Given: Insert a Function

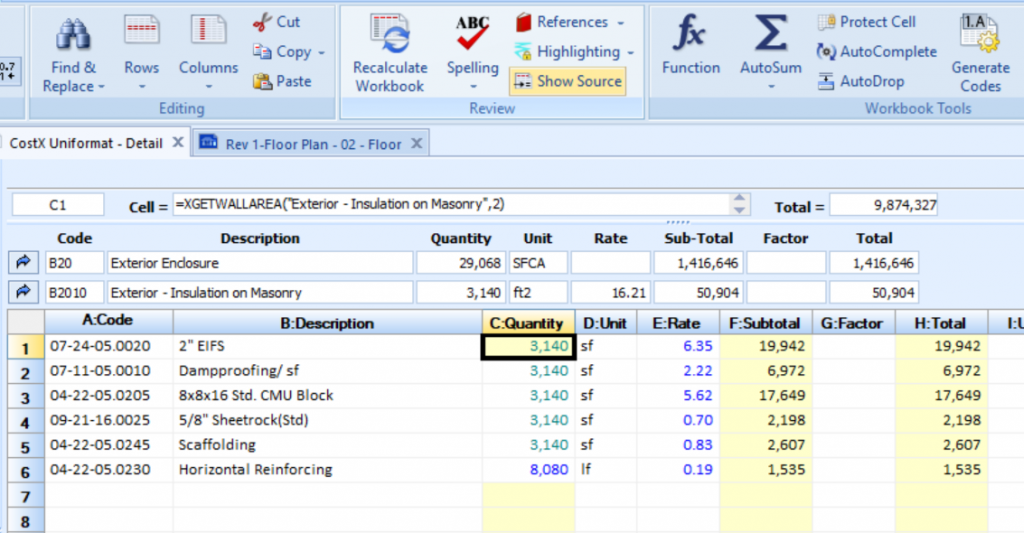Looking at the screenshot, I should click(x=690, y=44).
